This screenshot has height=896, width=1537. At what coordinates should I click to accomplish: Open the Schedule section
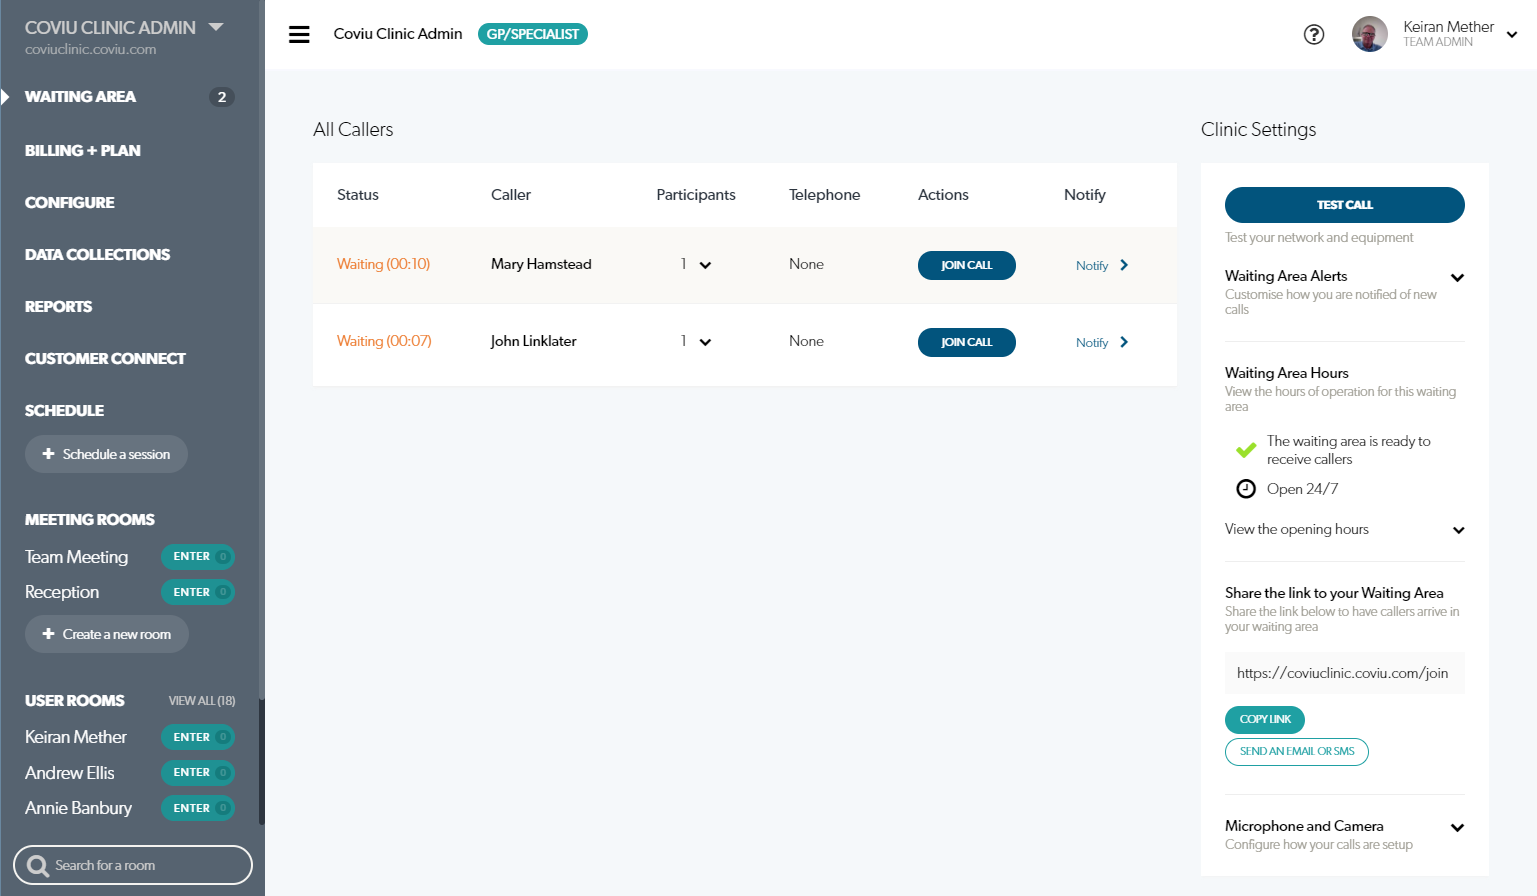[64, 410]
